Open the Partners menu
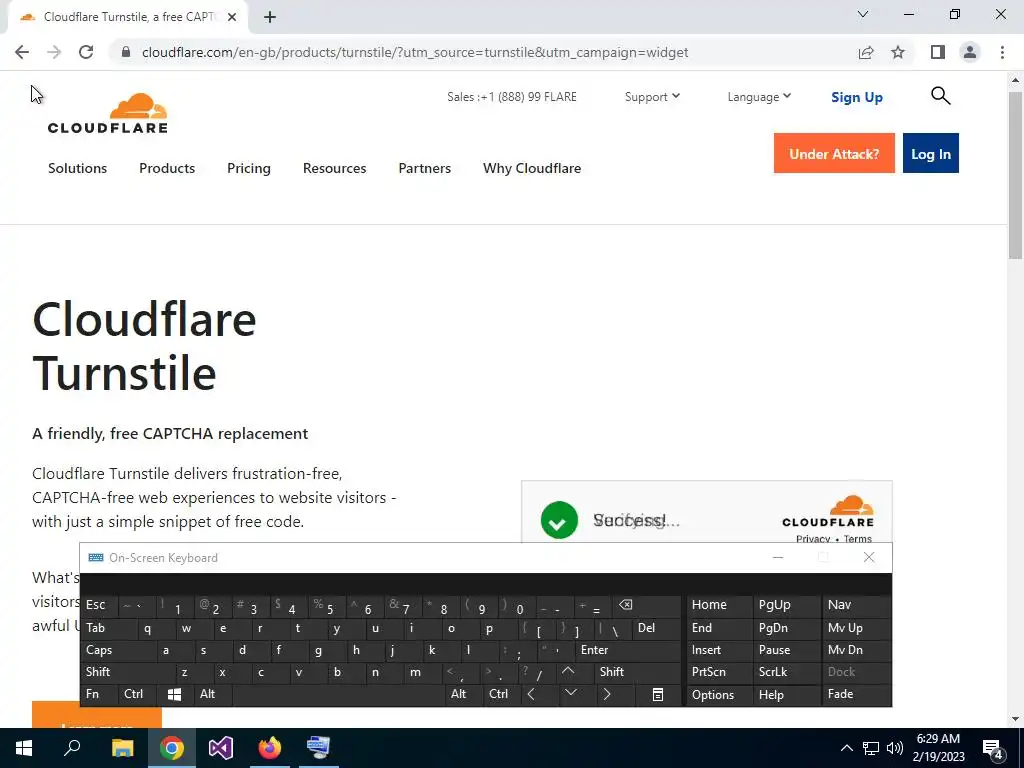Viewport: 1024px width, 768px height. tap(424, 168)
